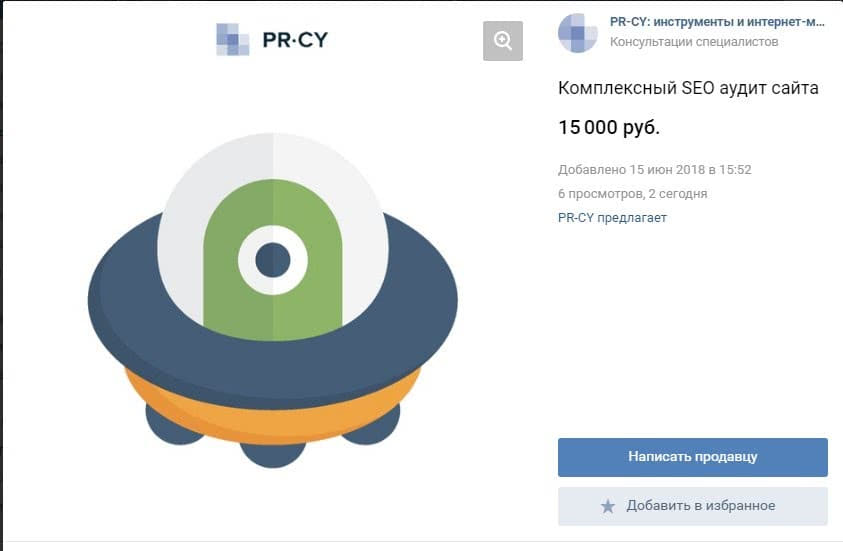Click the title Комплексный SEO аудит сайта
Viewport: 843px width, 551px height.
pos(688,88)
